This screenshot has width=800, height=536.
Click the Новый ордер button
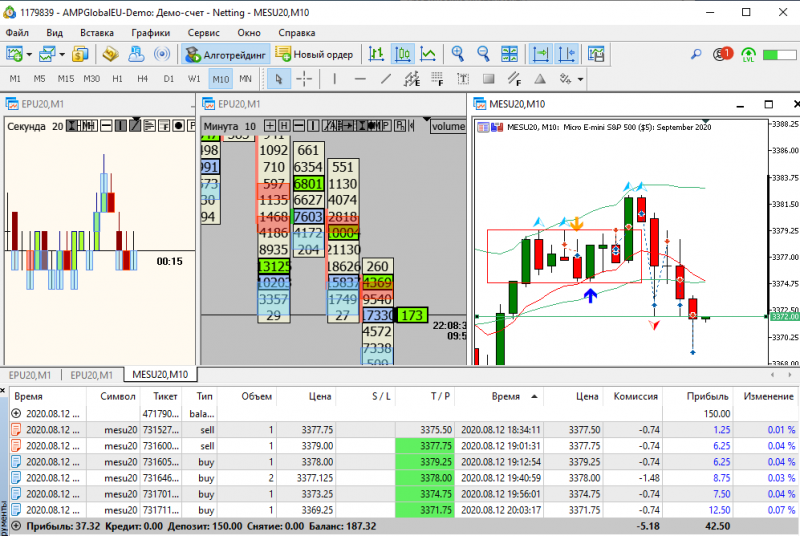[314, 55]
